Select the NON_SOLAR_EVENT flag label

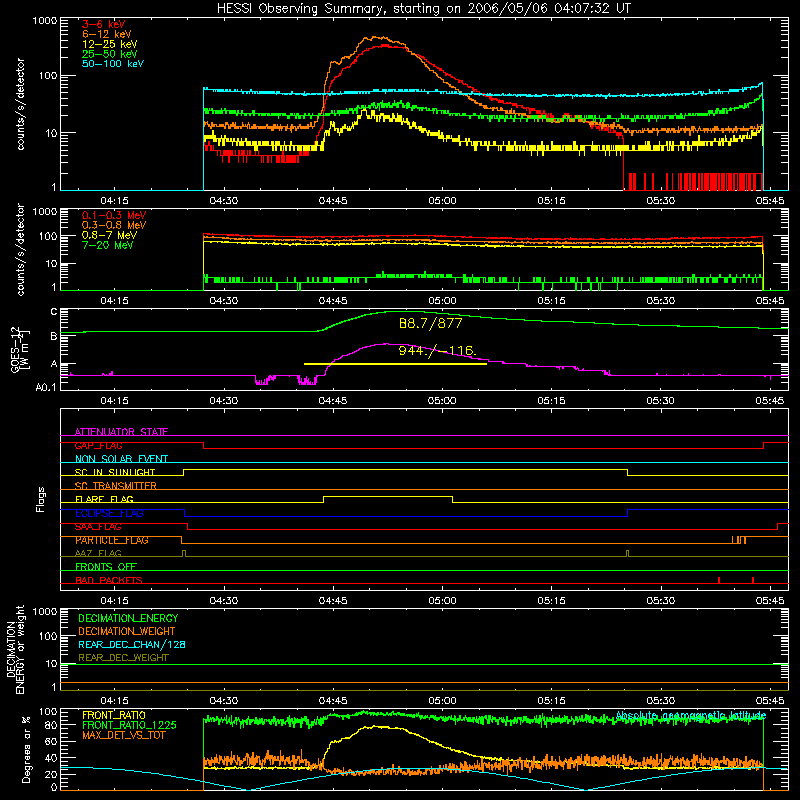click(121, 459)
